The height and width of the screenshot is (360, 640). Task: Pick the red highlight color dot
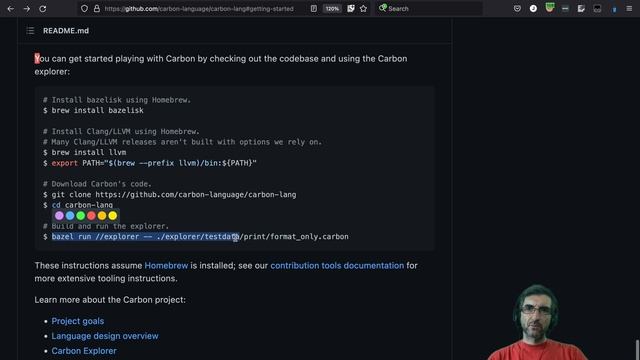[91, 216]
